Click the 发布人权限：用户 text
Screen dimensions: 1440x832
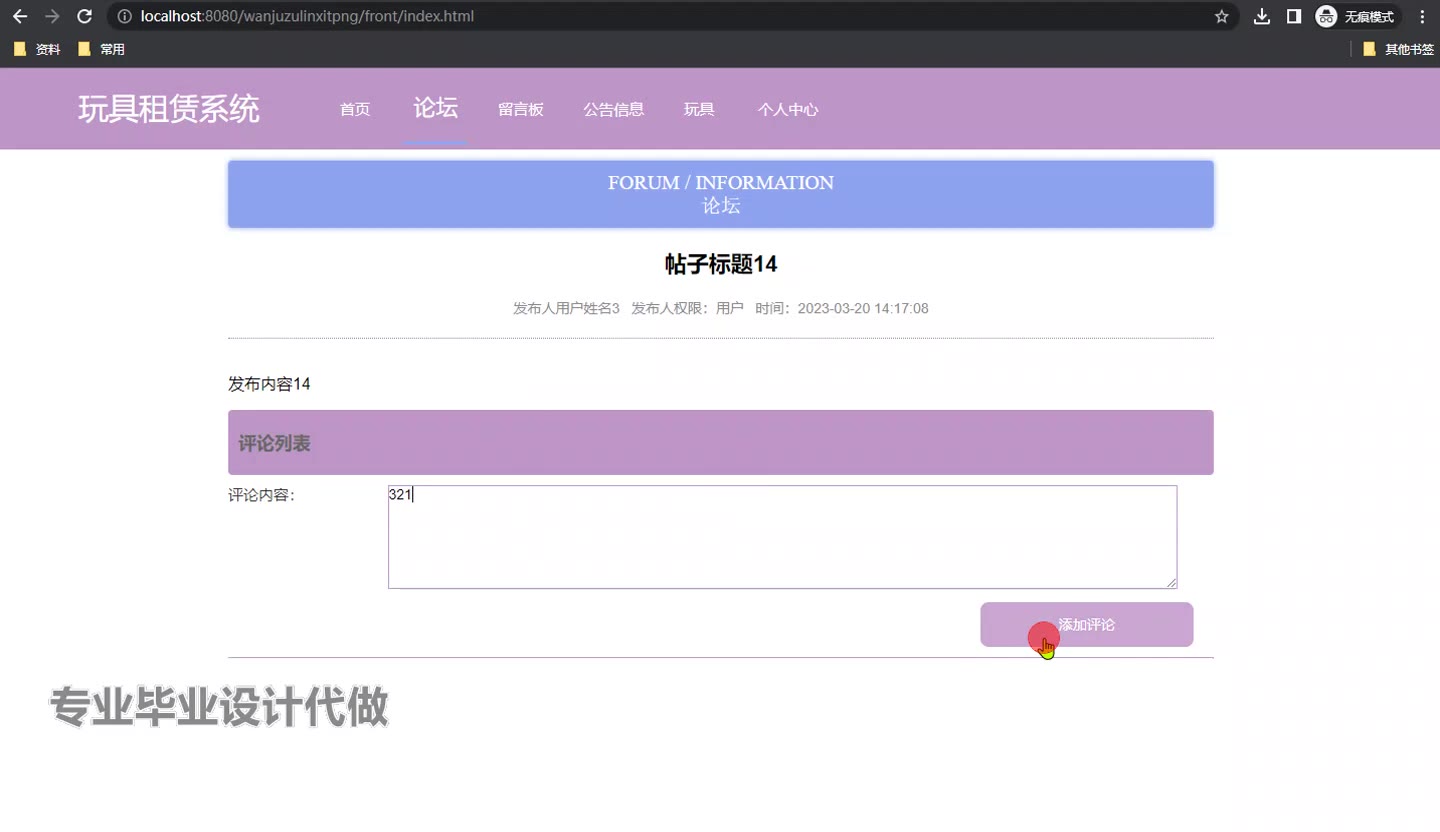click(688, 308)
